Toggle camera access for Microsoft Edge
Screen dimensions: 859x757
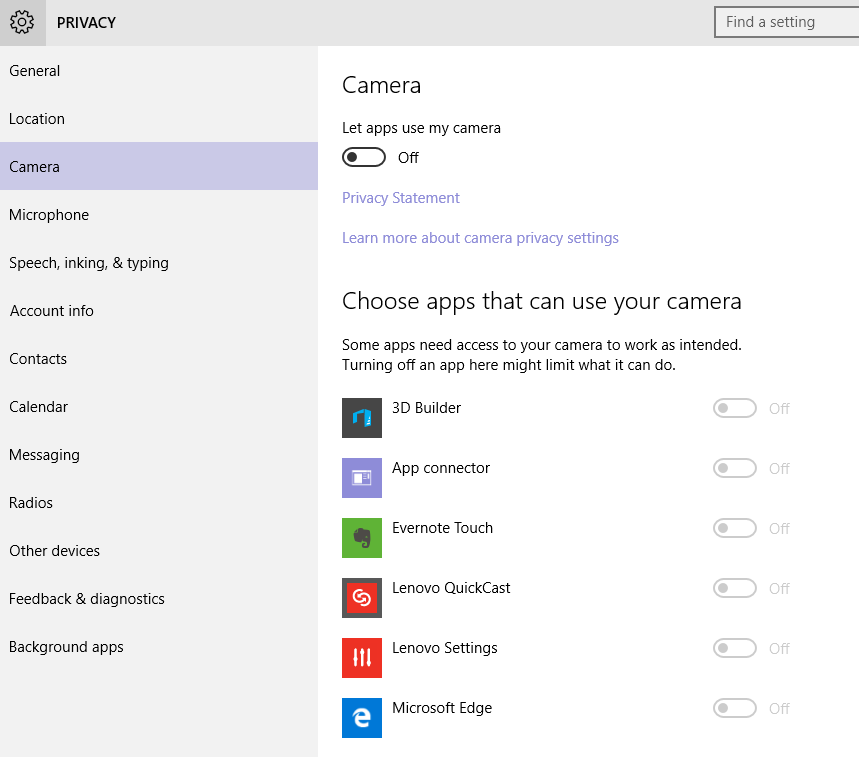coord(735,708)
